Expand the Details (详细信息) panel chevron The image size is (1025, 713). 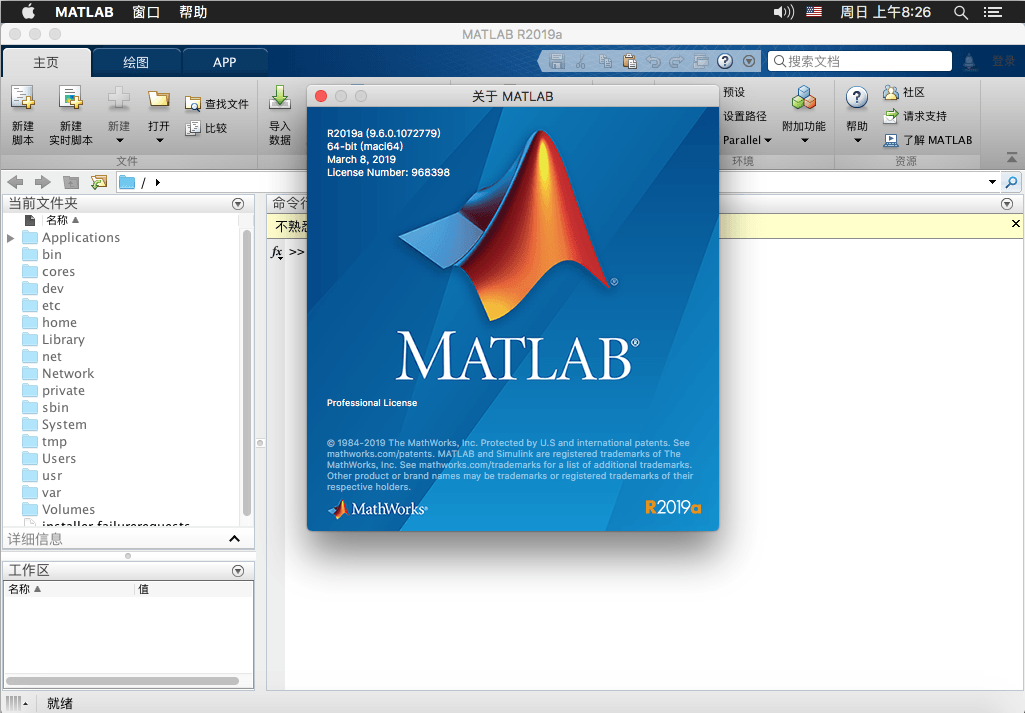click(x=234, y=539)
